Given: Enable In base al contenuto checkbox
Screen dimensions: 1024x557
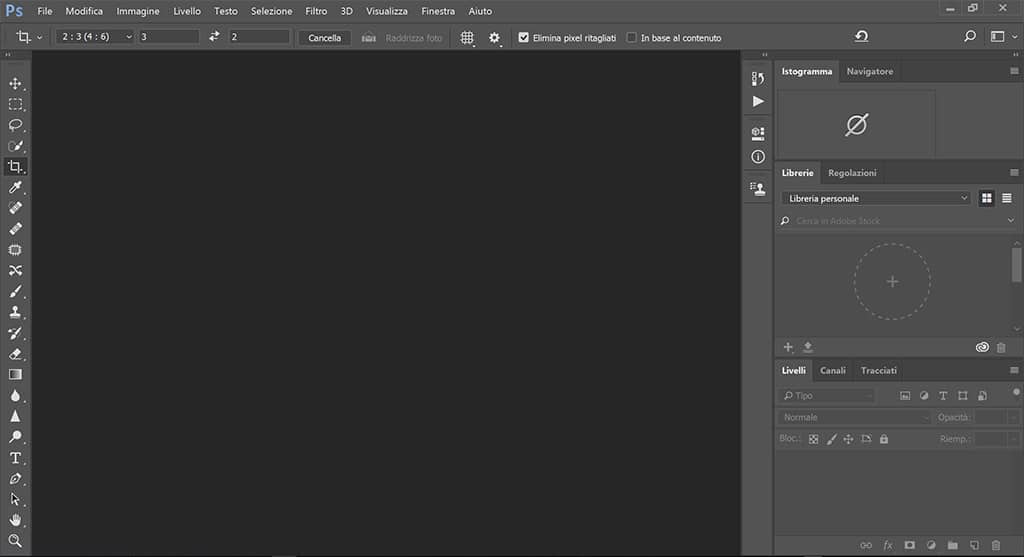Looking at the screenshot, I should pos(632,38).
